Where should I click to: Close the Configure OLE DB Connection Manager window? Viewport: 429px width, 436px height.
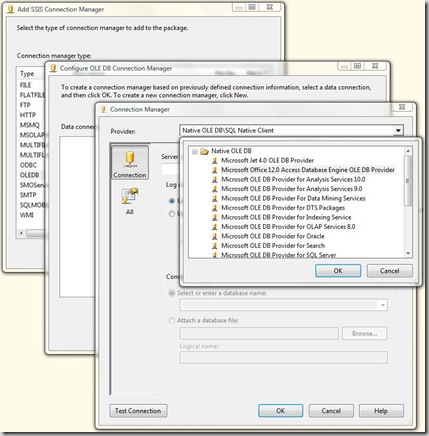tap(375, 66)
